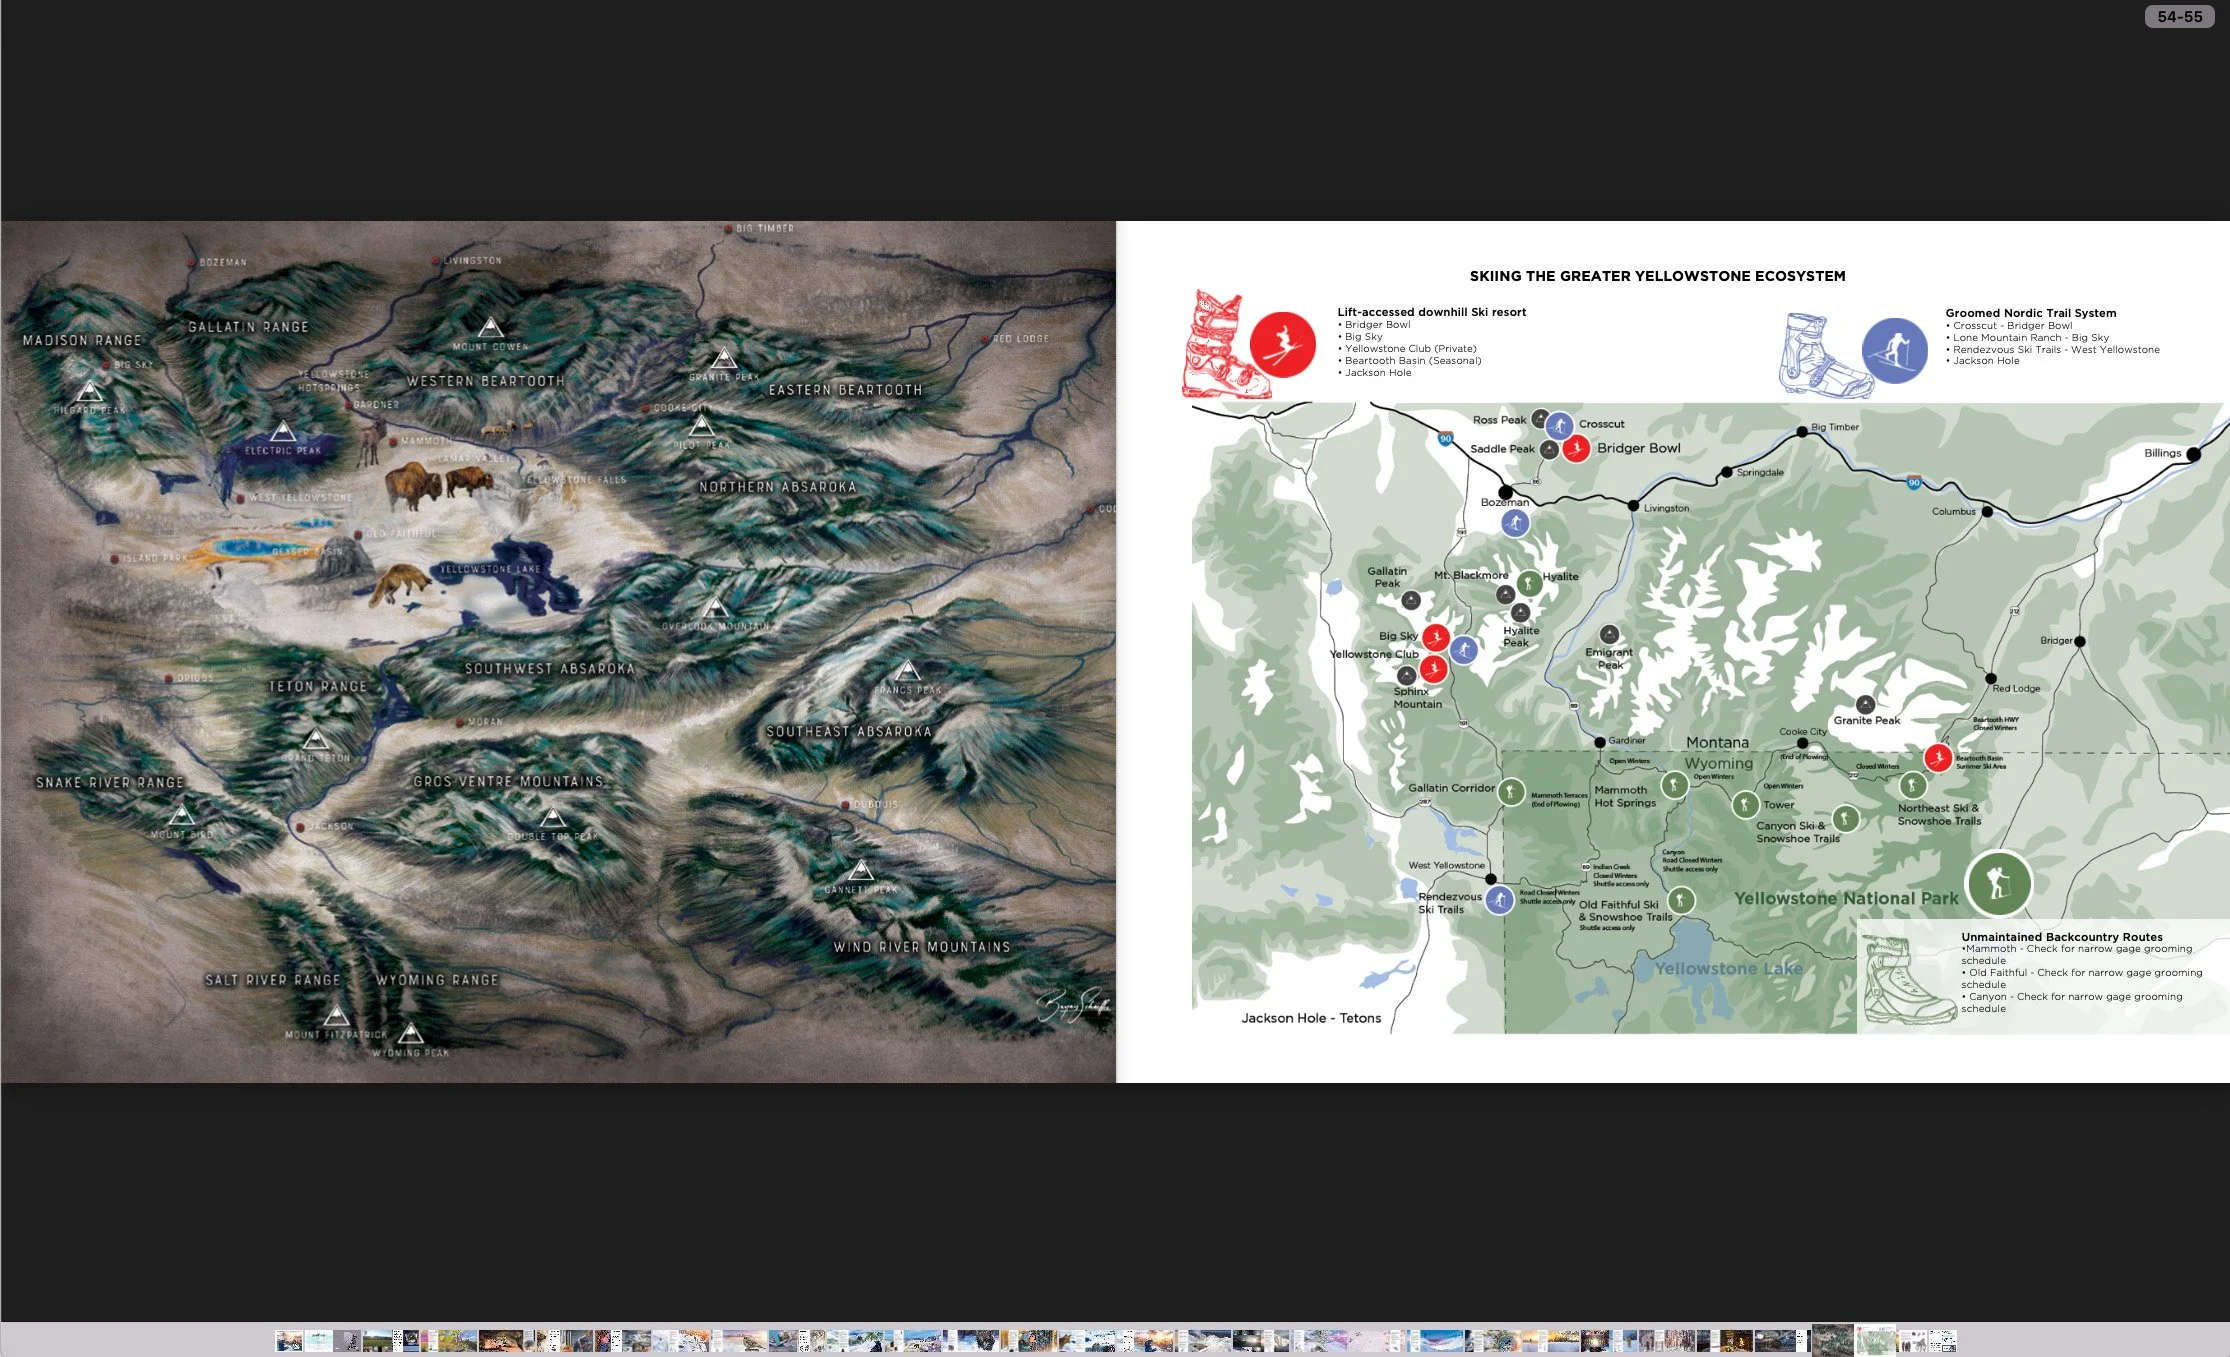Jump to the first thumbnail in strip

pos(289,1341)
